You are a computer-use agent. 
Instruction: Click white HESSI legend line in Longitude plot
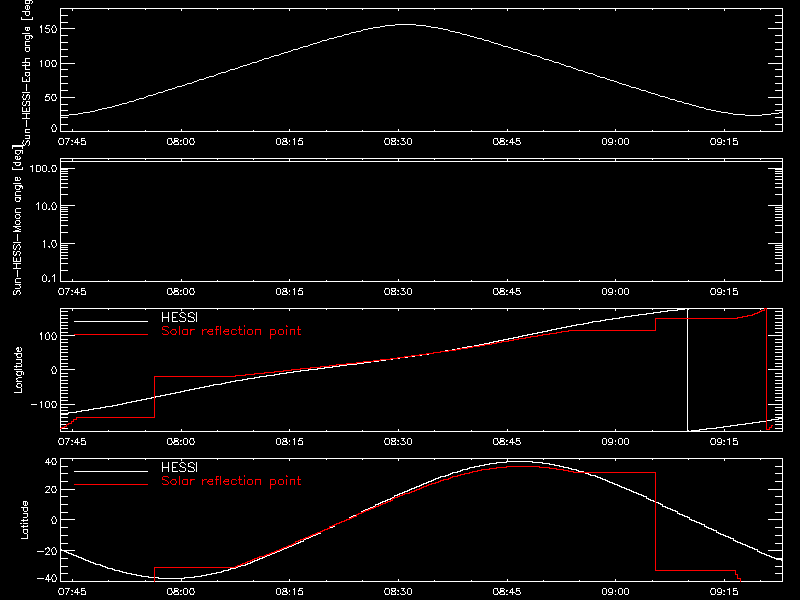pyautogui.click(x=111, y=321)
